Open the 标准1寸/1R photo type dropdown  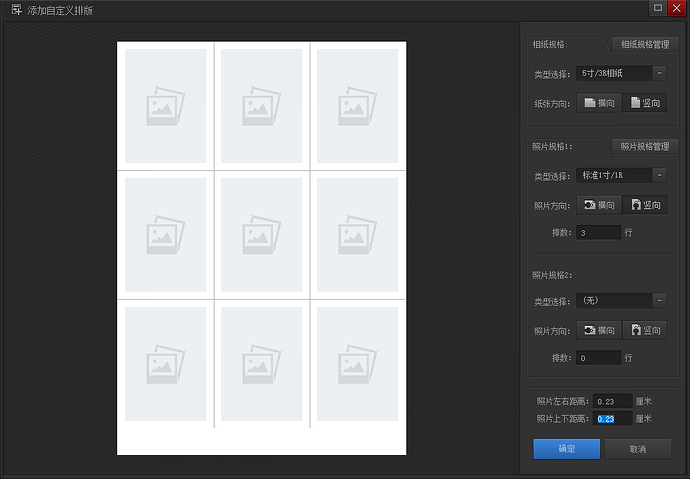[x=621, y=176]
